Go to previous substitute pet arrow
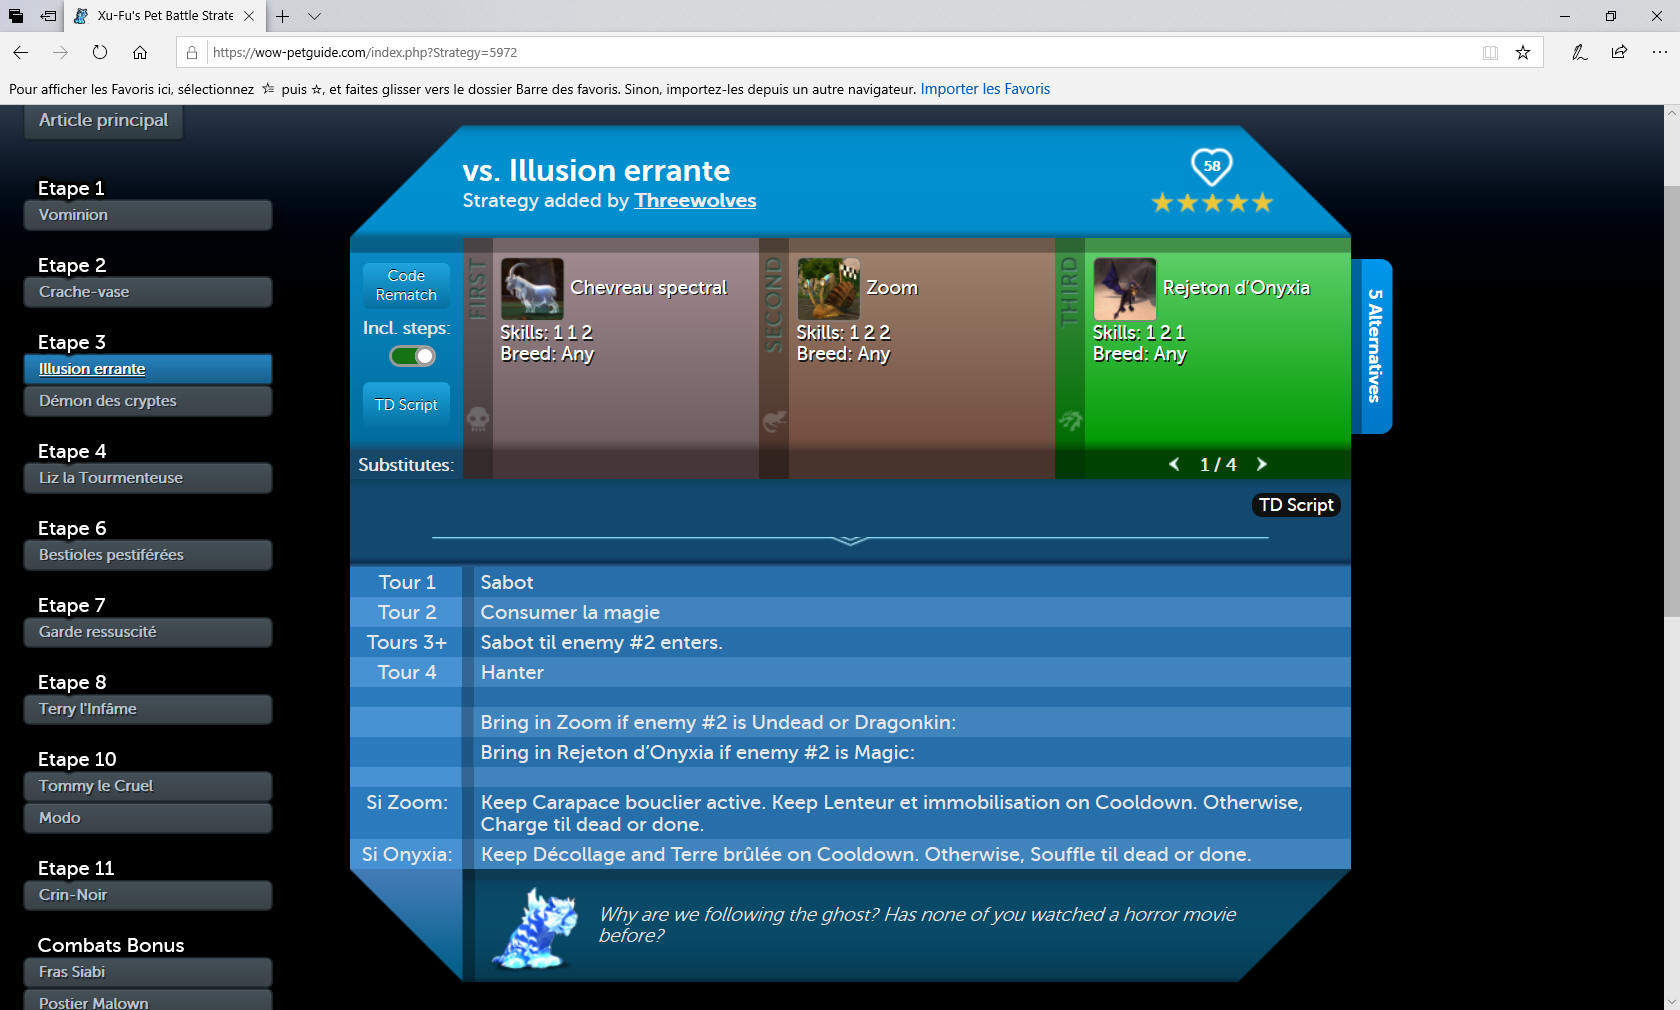This screenshot has height=1010, width=1680. click(x=1174, y=464)
